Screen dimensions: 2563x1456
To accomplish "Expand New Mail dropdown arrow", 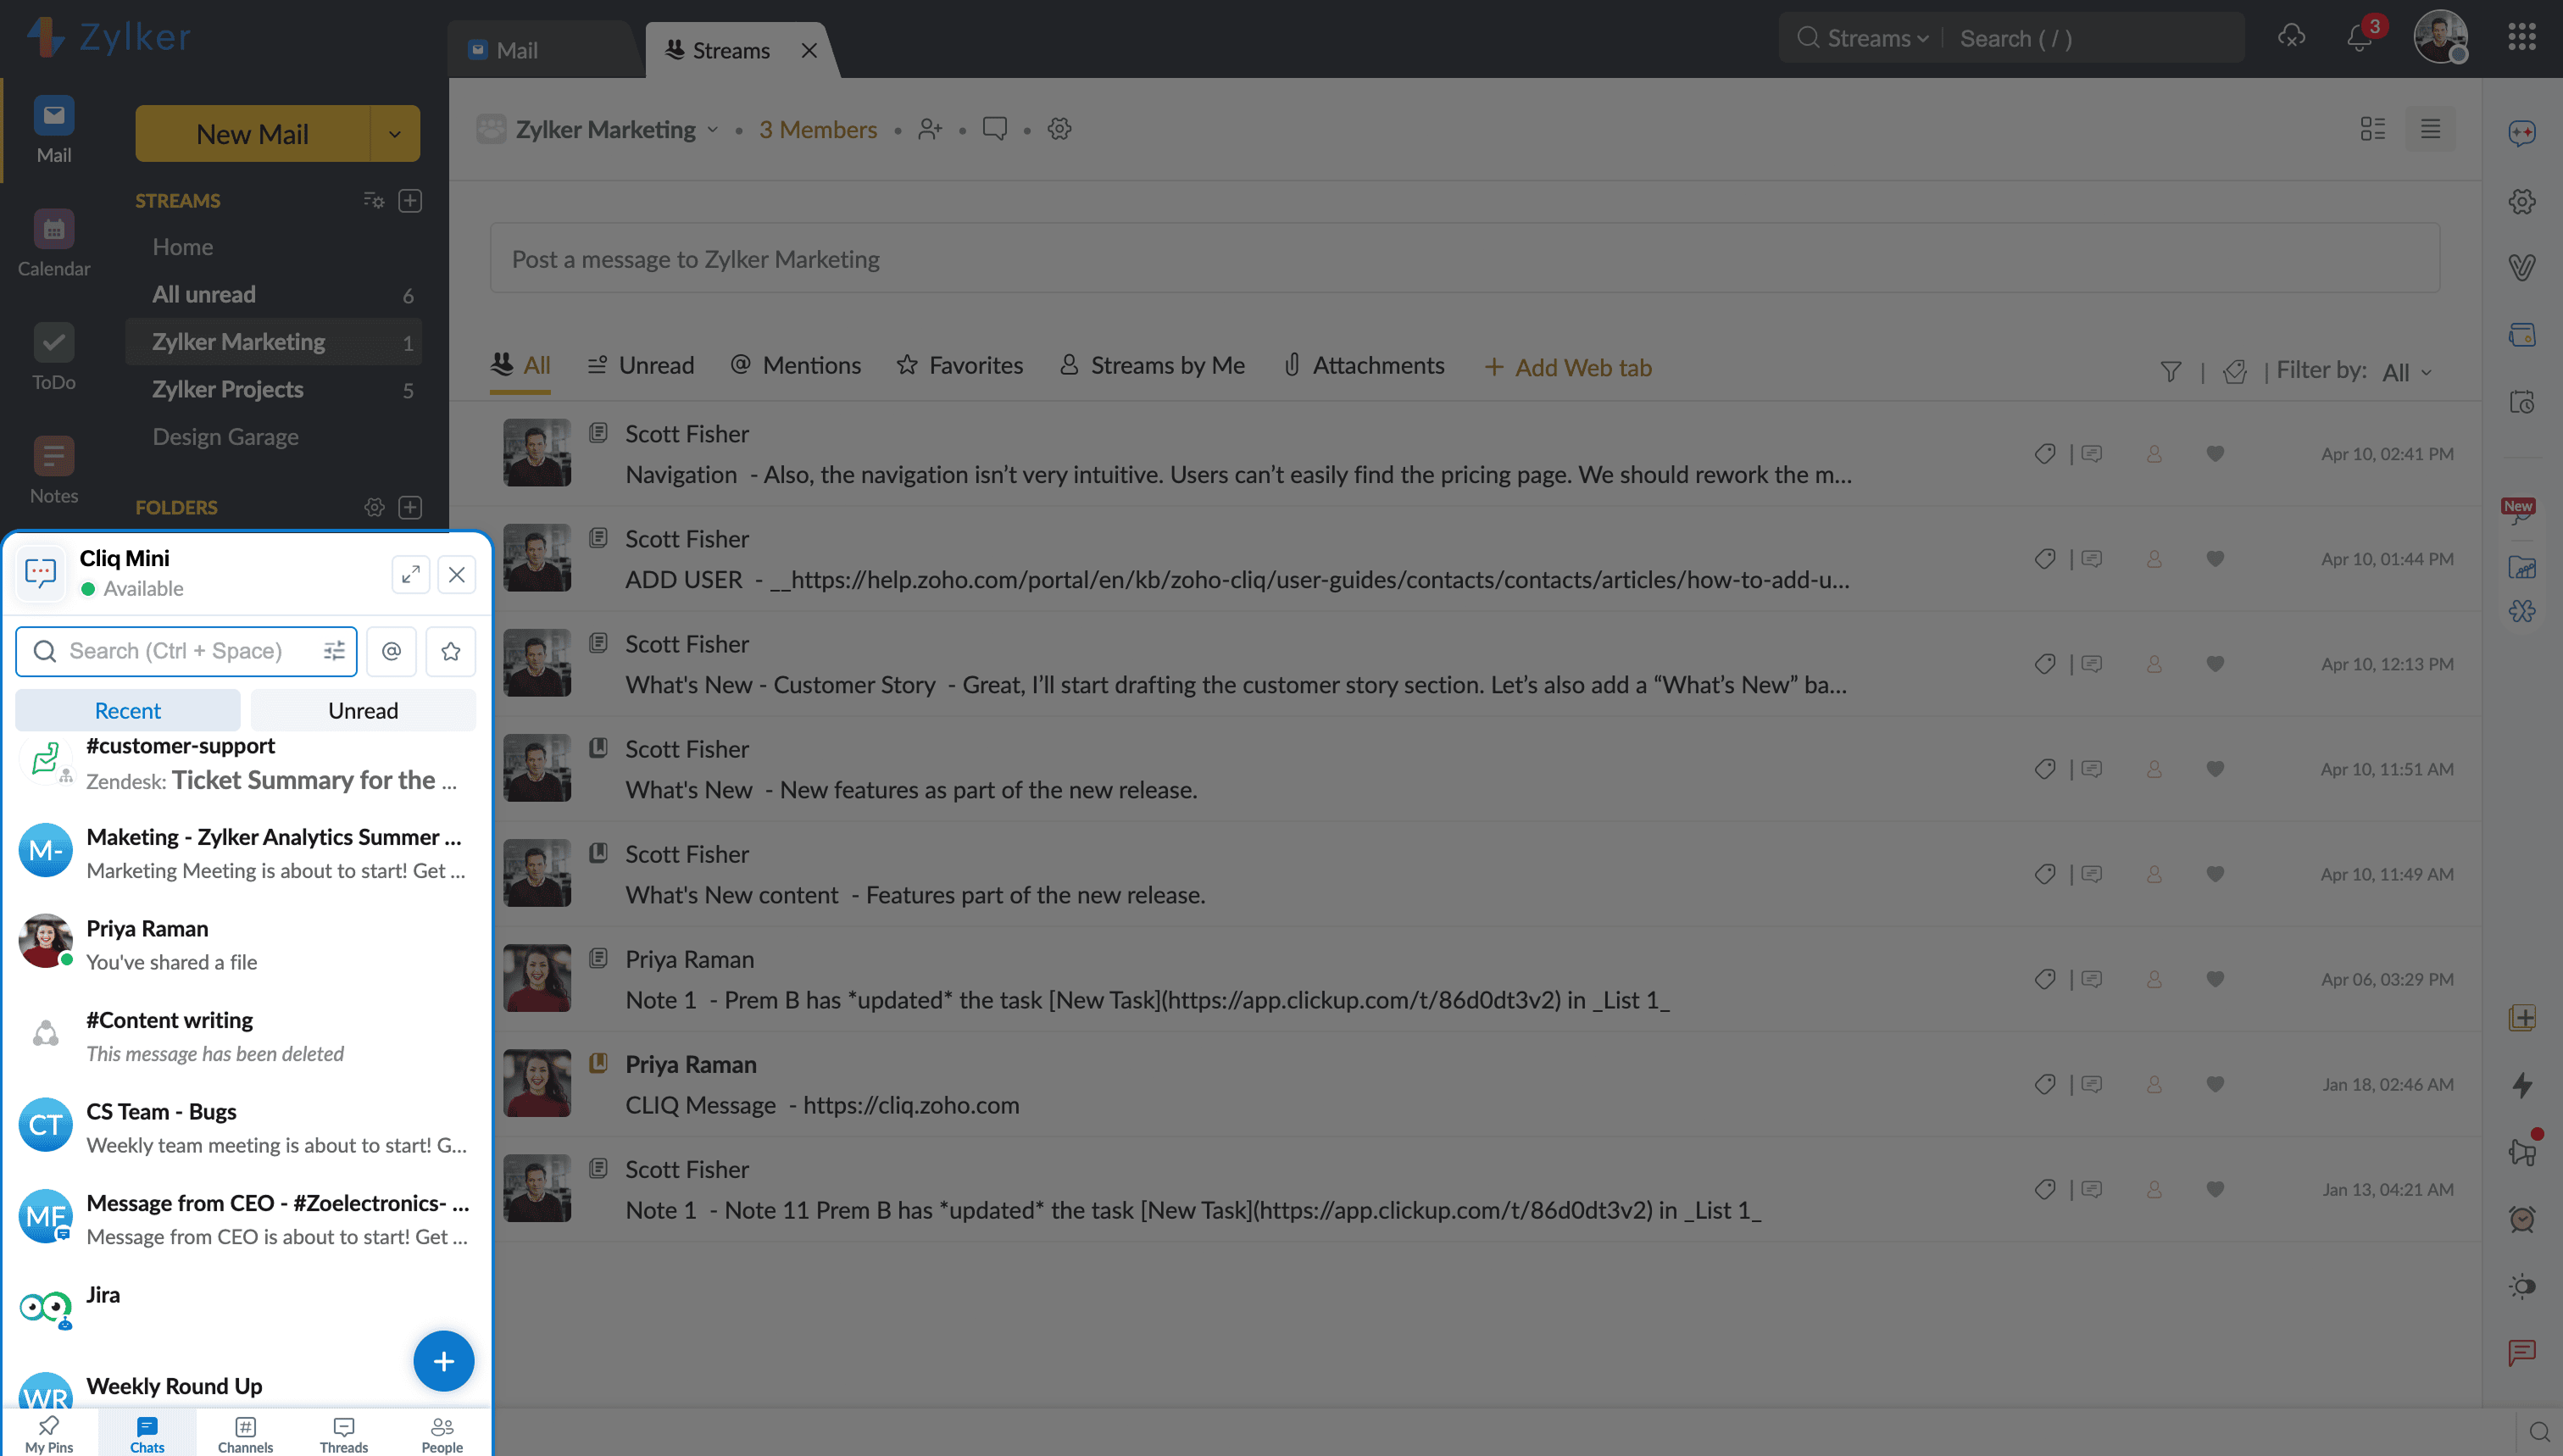I will tap(395, 134).
